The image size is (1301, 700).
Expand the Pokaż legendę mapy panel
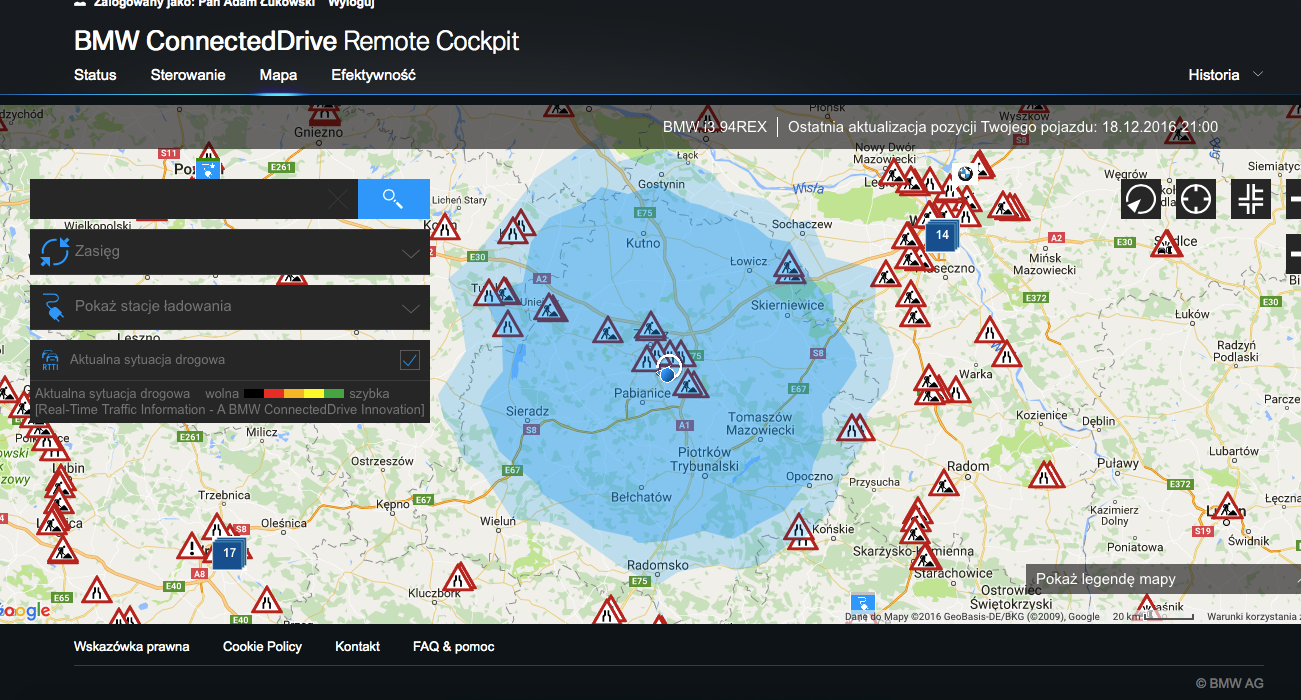1163,579
